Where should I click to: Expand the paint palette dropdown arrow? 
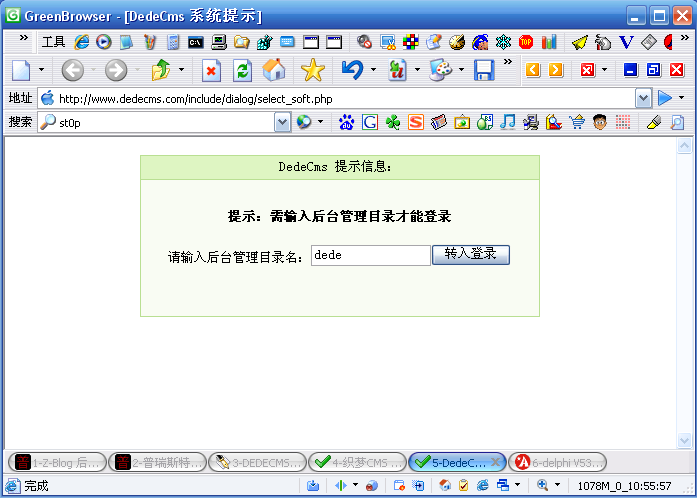[x=461, y=70]
